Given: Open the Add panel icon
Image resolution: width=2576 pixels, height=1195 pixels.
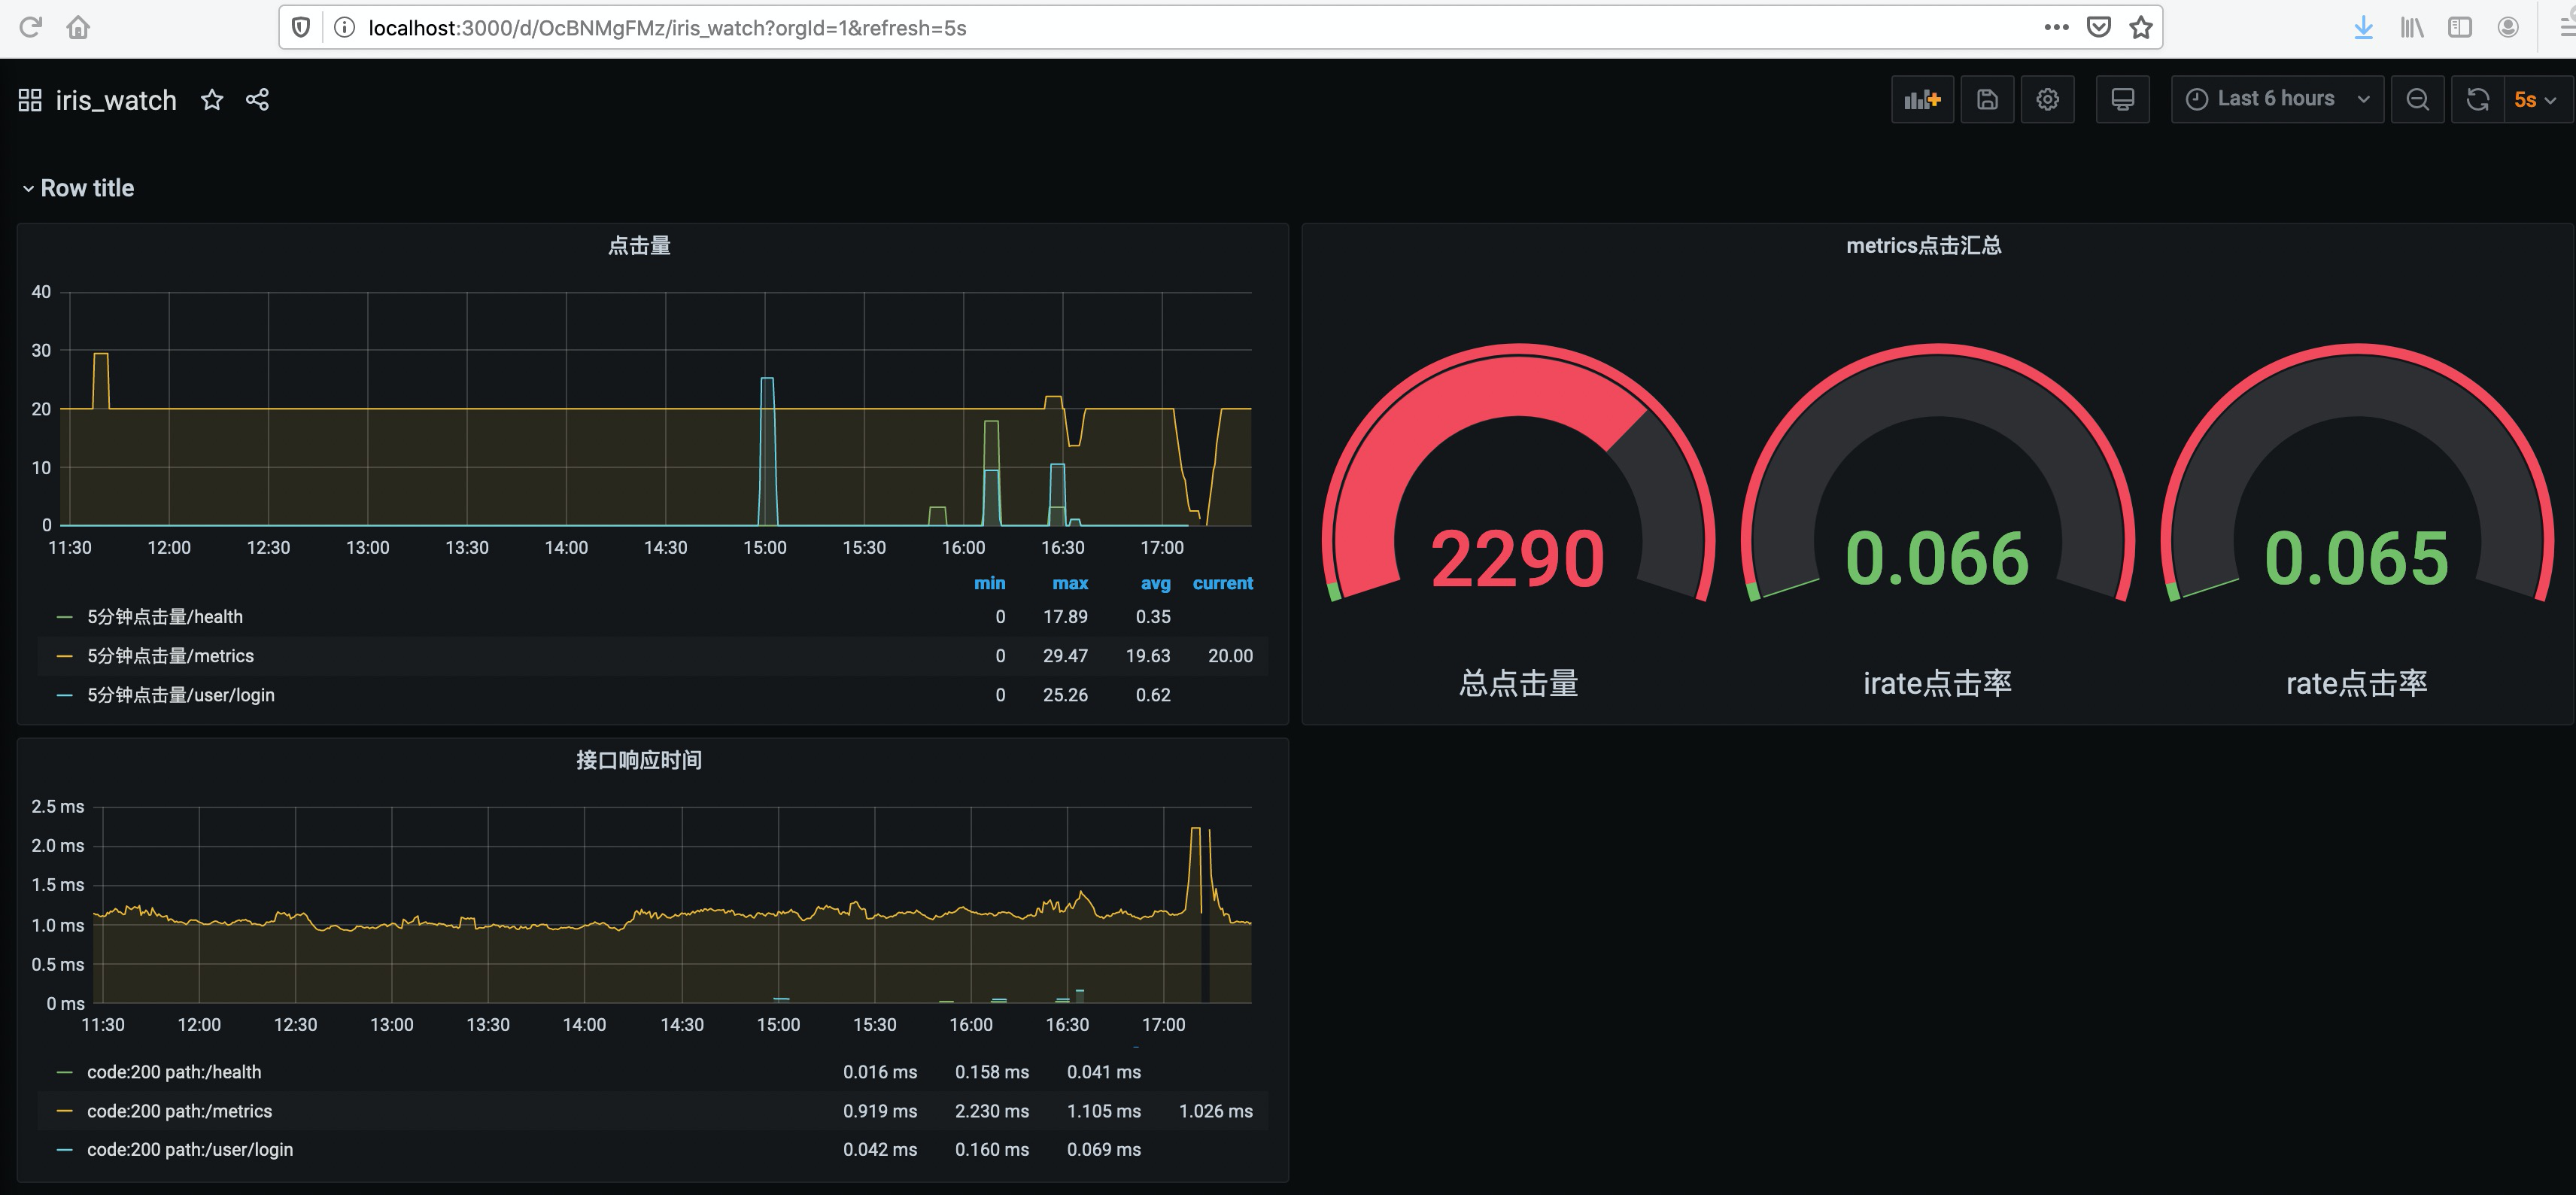Looking at the screenshot, I should pos(1922,99).
